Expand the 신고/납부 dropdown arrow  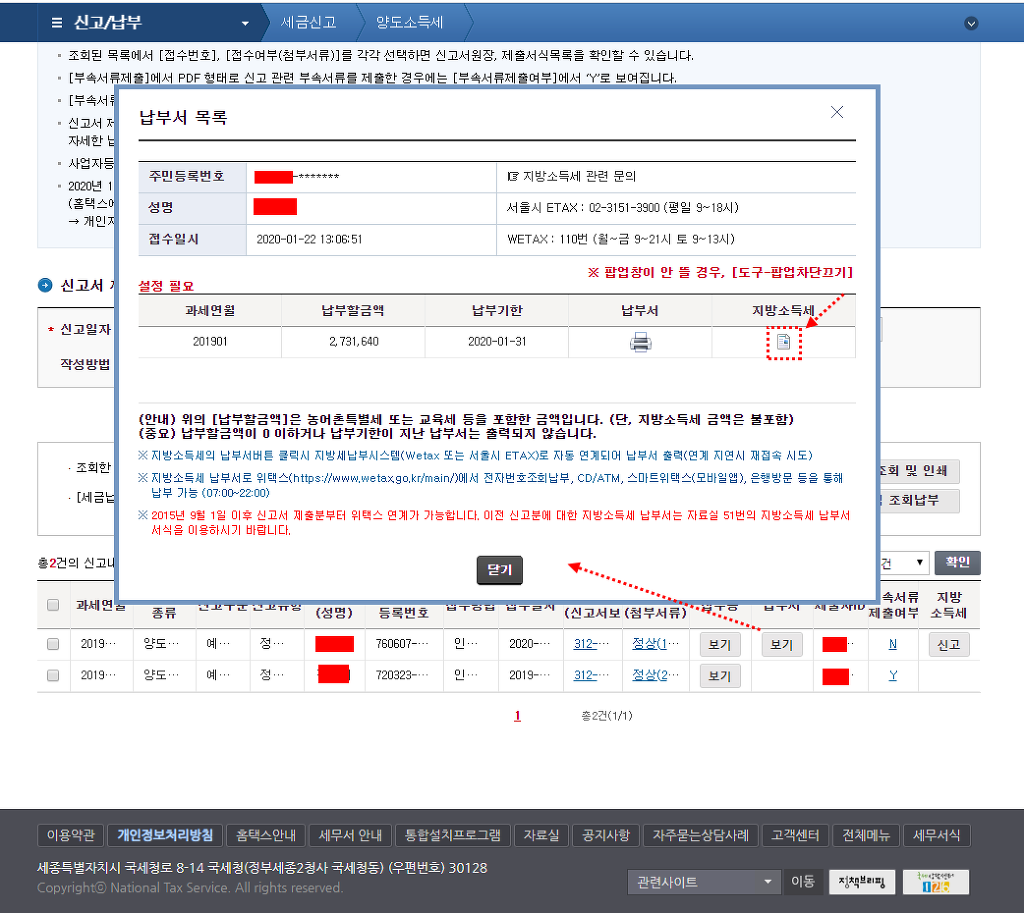[245, 24]
